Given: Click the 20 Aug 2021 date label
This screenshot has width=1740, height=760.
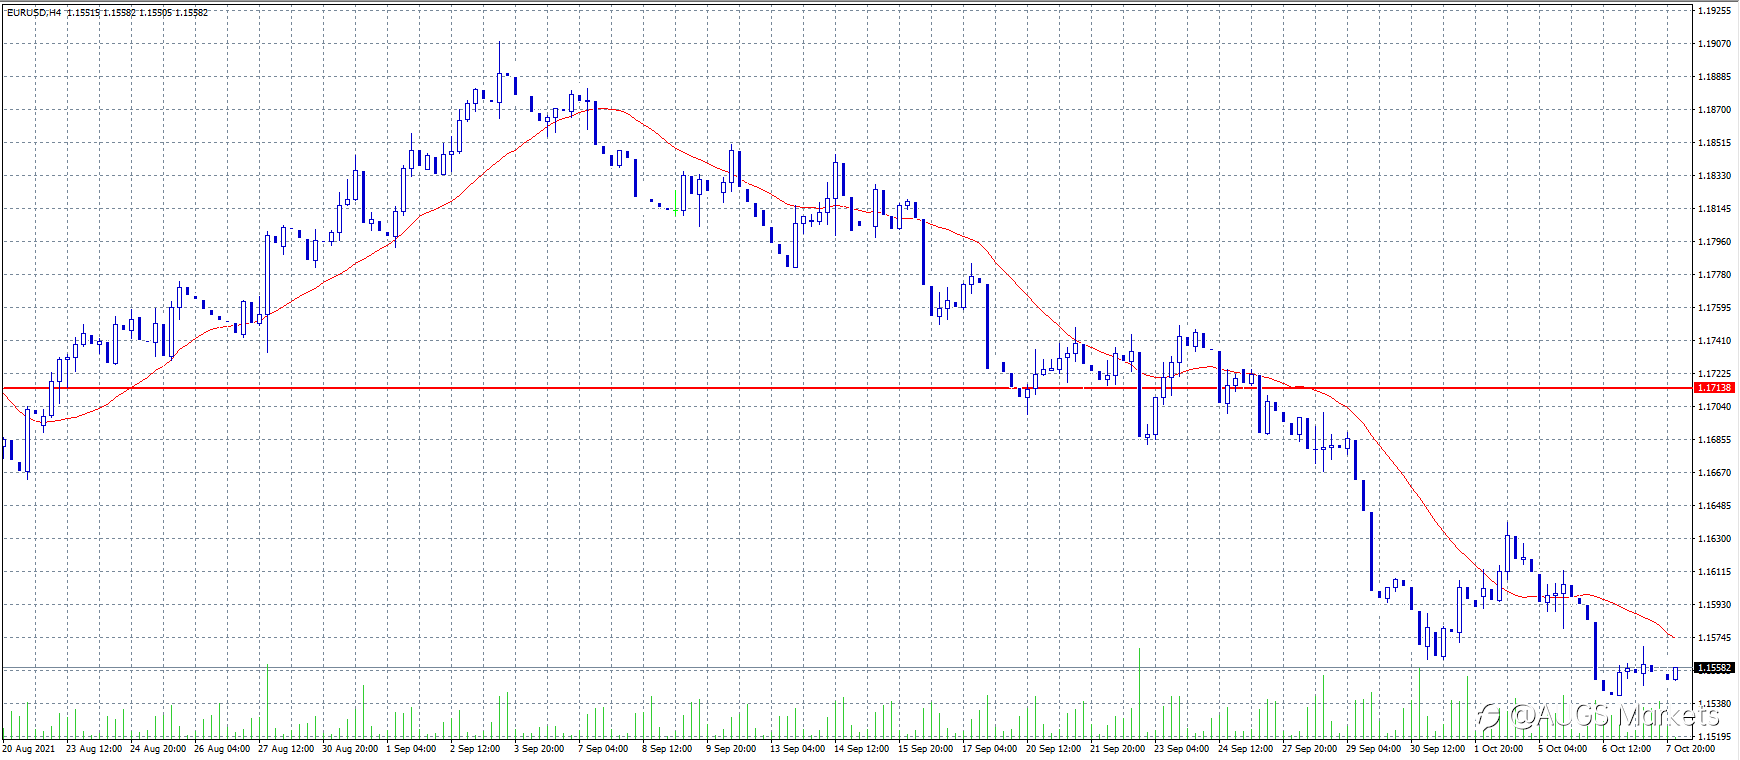Looking at the screenshot, I should click(29, 749).
